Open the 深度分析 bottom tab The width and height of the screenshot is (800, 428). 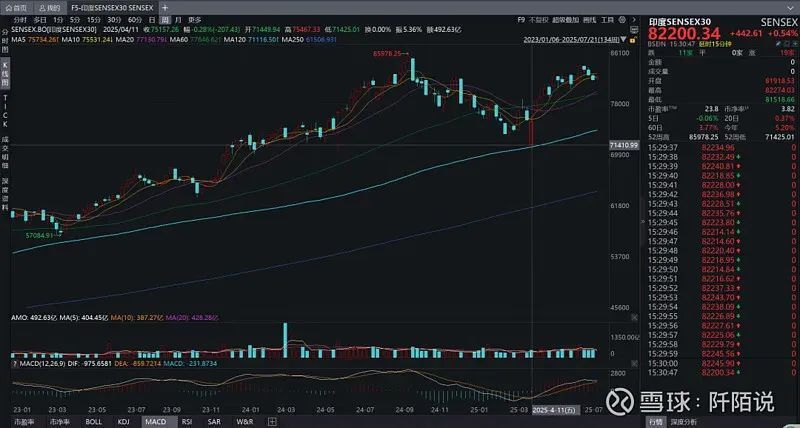pyautogui.click(x=683, y=422)
